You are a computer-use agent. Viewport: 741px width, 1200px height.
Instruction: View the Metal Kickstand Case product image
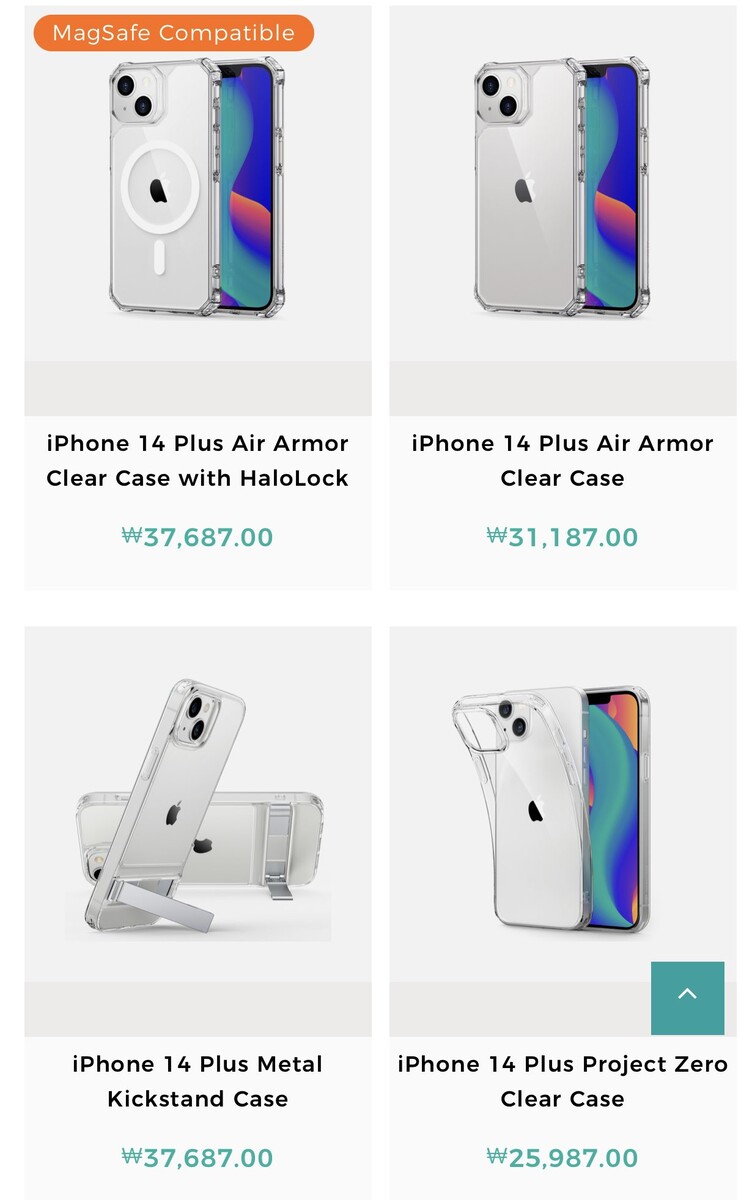198,808
